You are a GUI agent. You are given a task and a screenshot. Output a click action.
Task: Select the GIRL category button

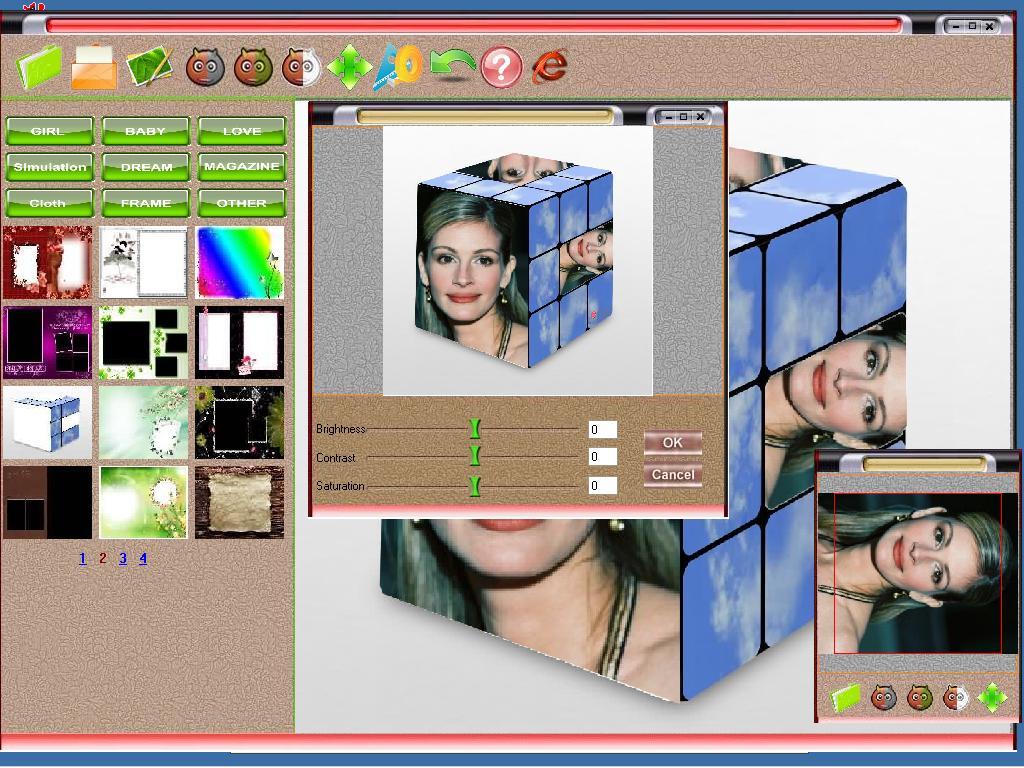point(49,131)
